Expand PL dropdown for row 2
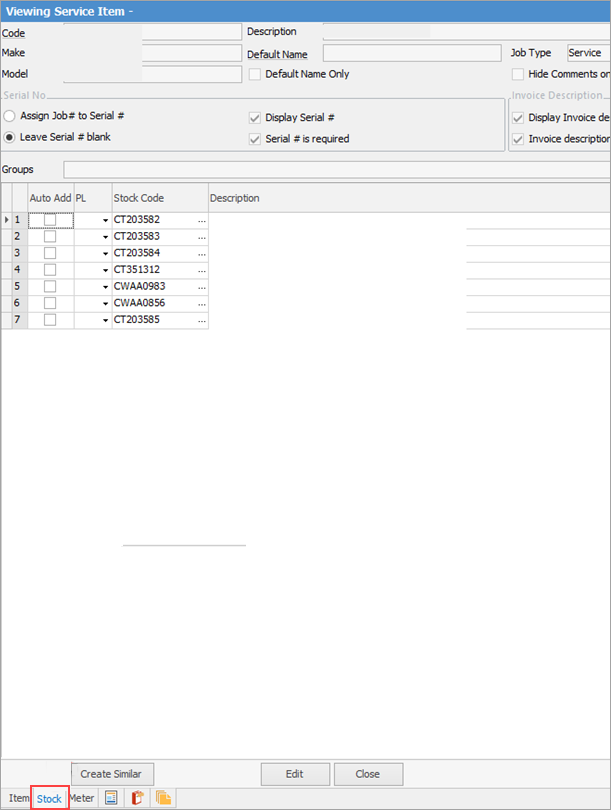The width and height of the screenshot is (611, 810). point(105,237)
